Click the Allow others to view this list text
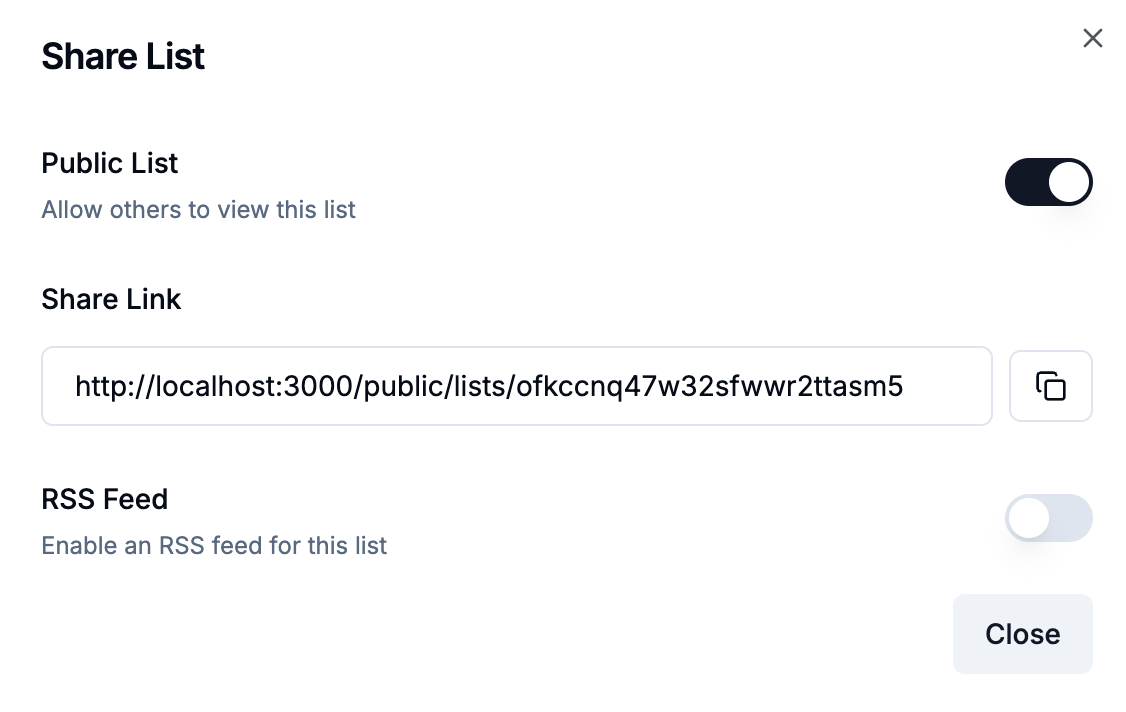 click(198, 210)
